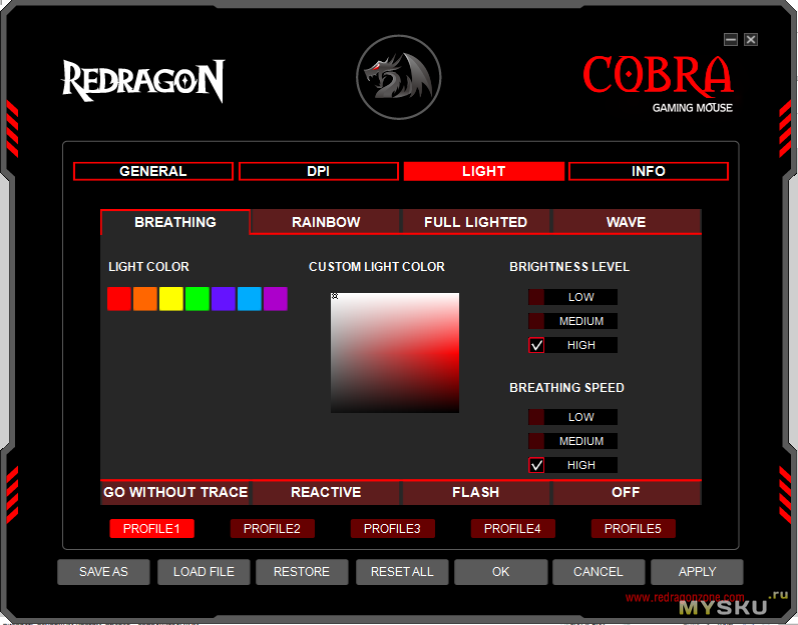Switch to PROFILE3

click(x=392, y=528)
